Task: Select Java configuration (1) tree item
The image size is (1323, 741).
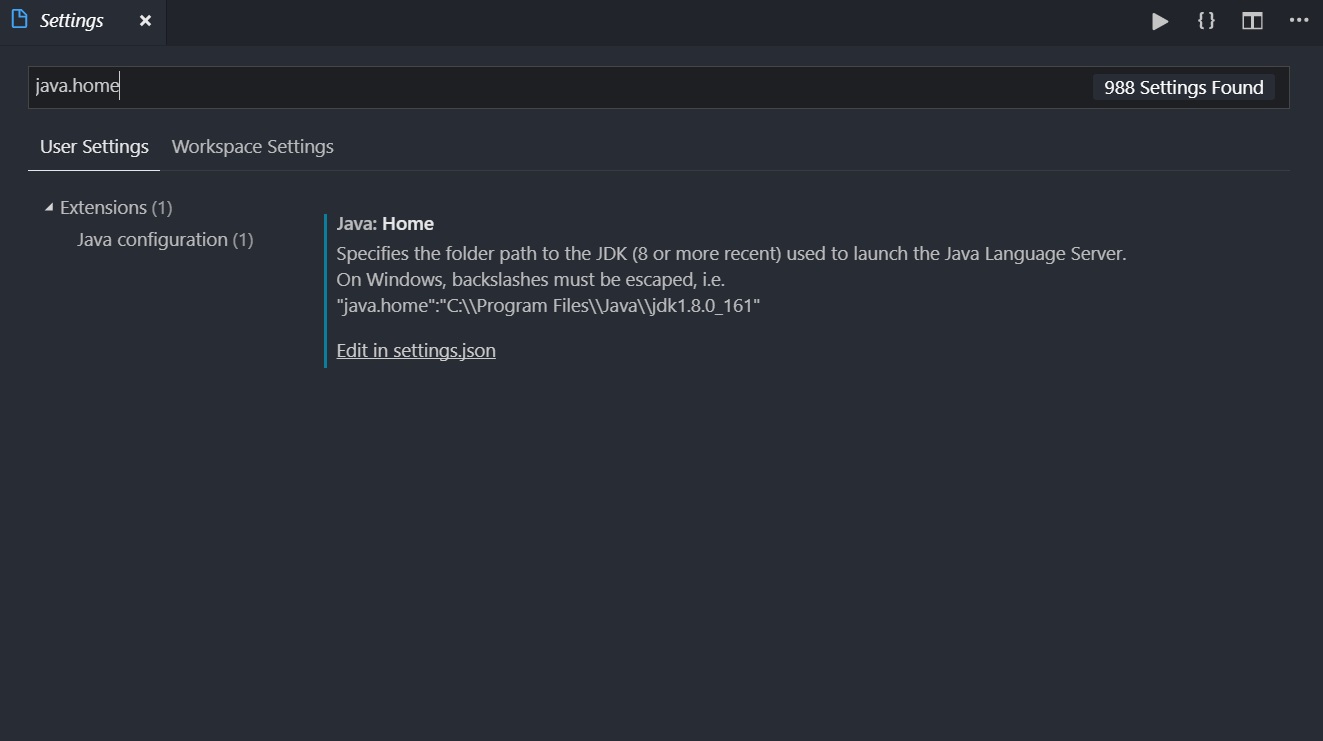Action: coord(165,240)
